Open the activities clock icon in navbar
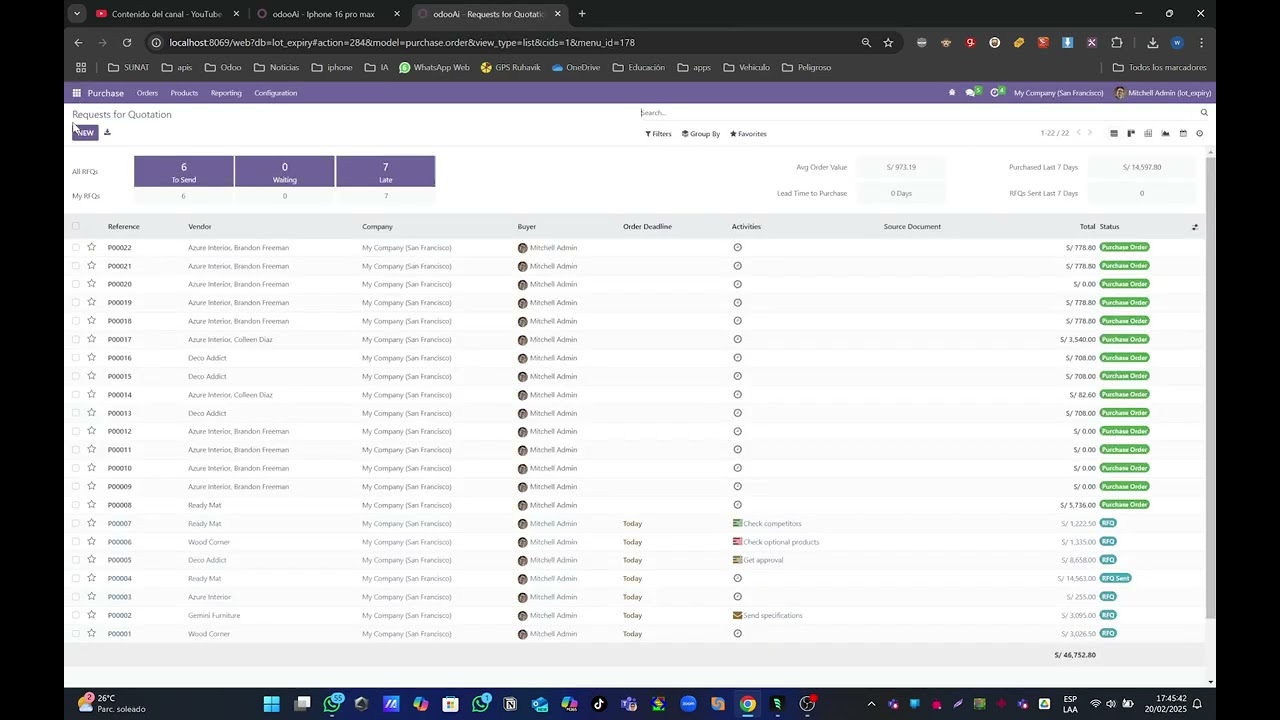The width and height of the screenshot is (1280, 720). coord(996,93)
